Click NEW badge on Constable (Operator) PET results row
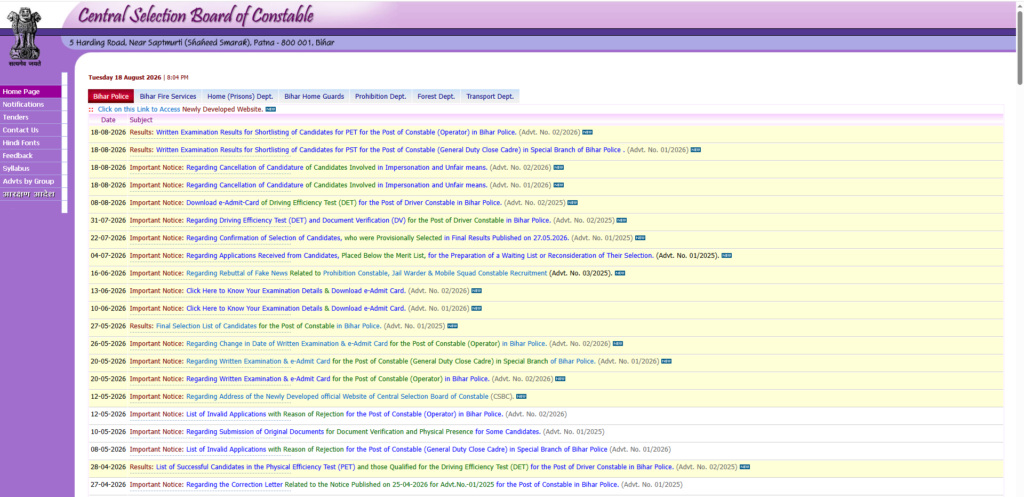 pyautogui.click(x=587, y=132)
